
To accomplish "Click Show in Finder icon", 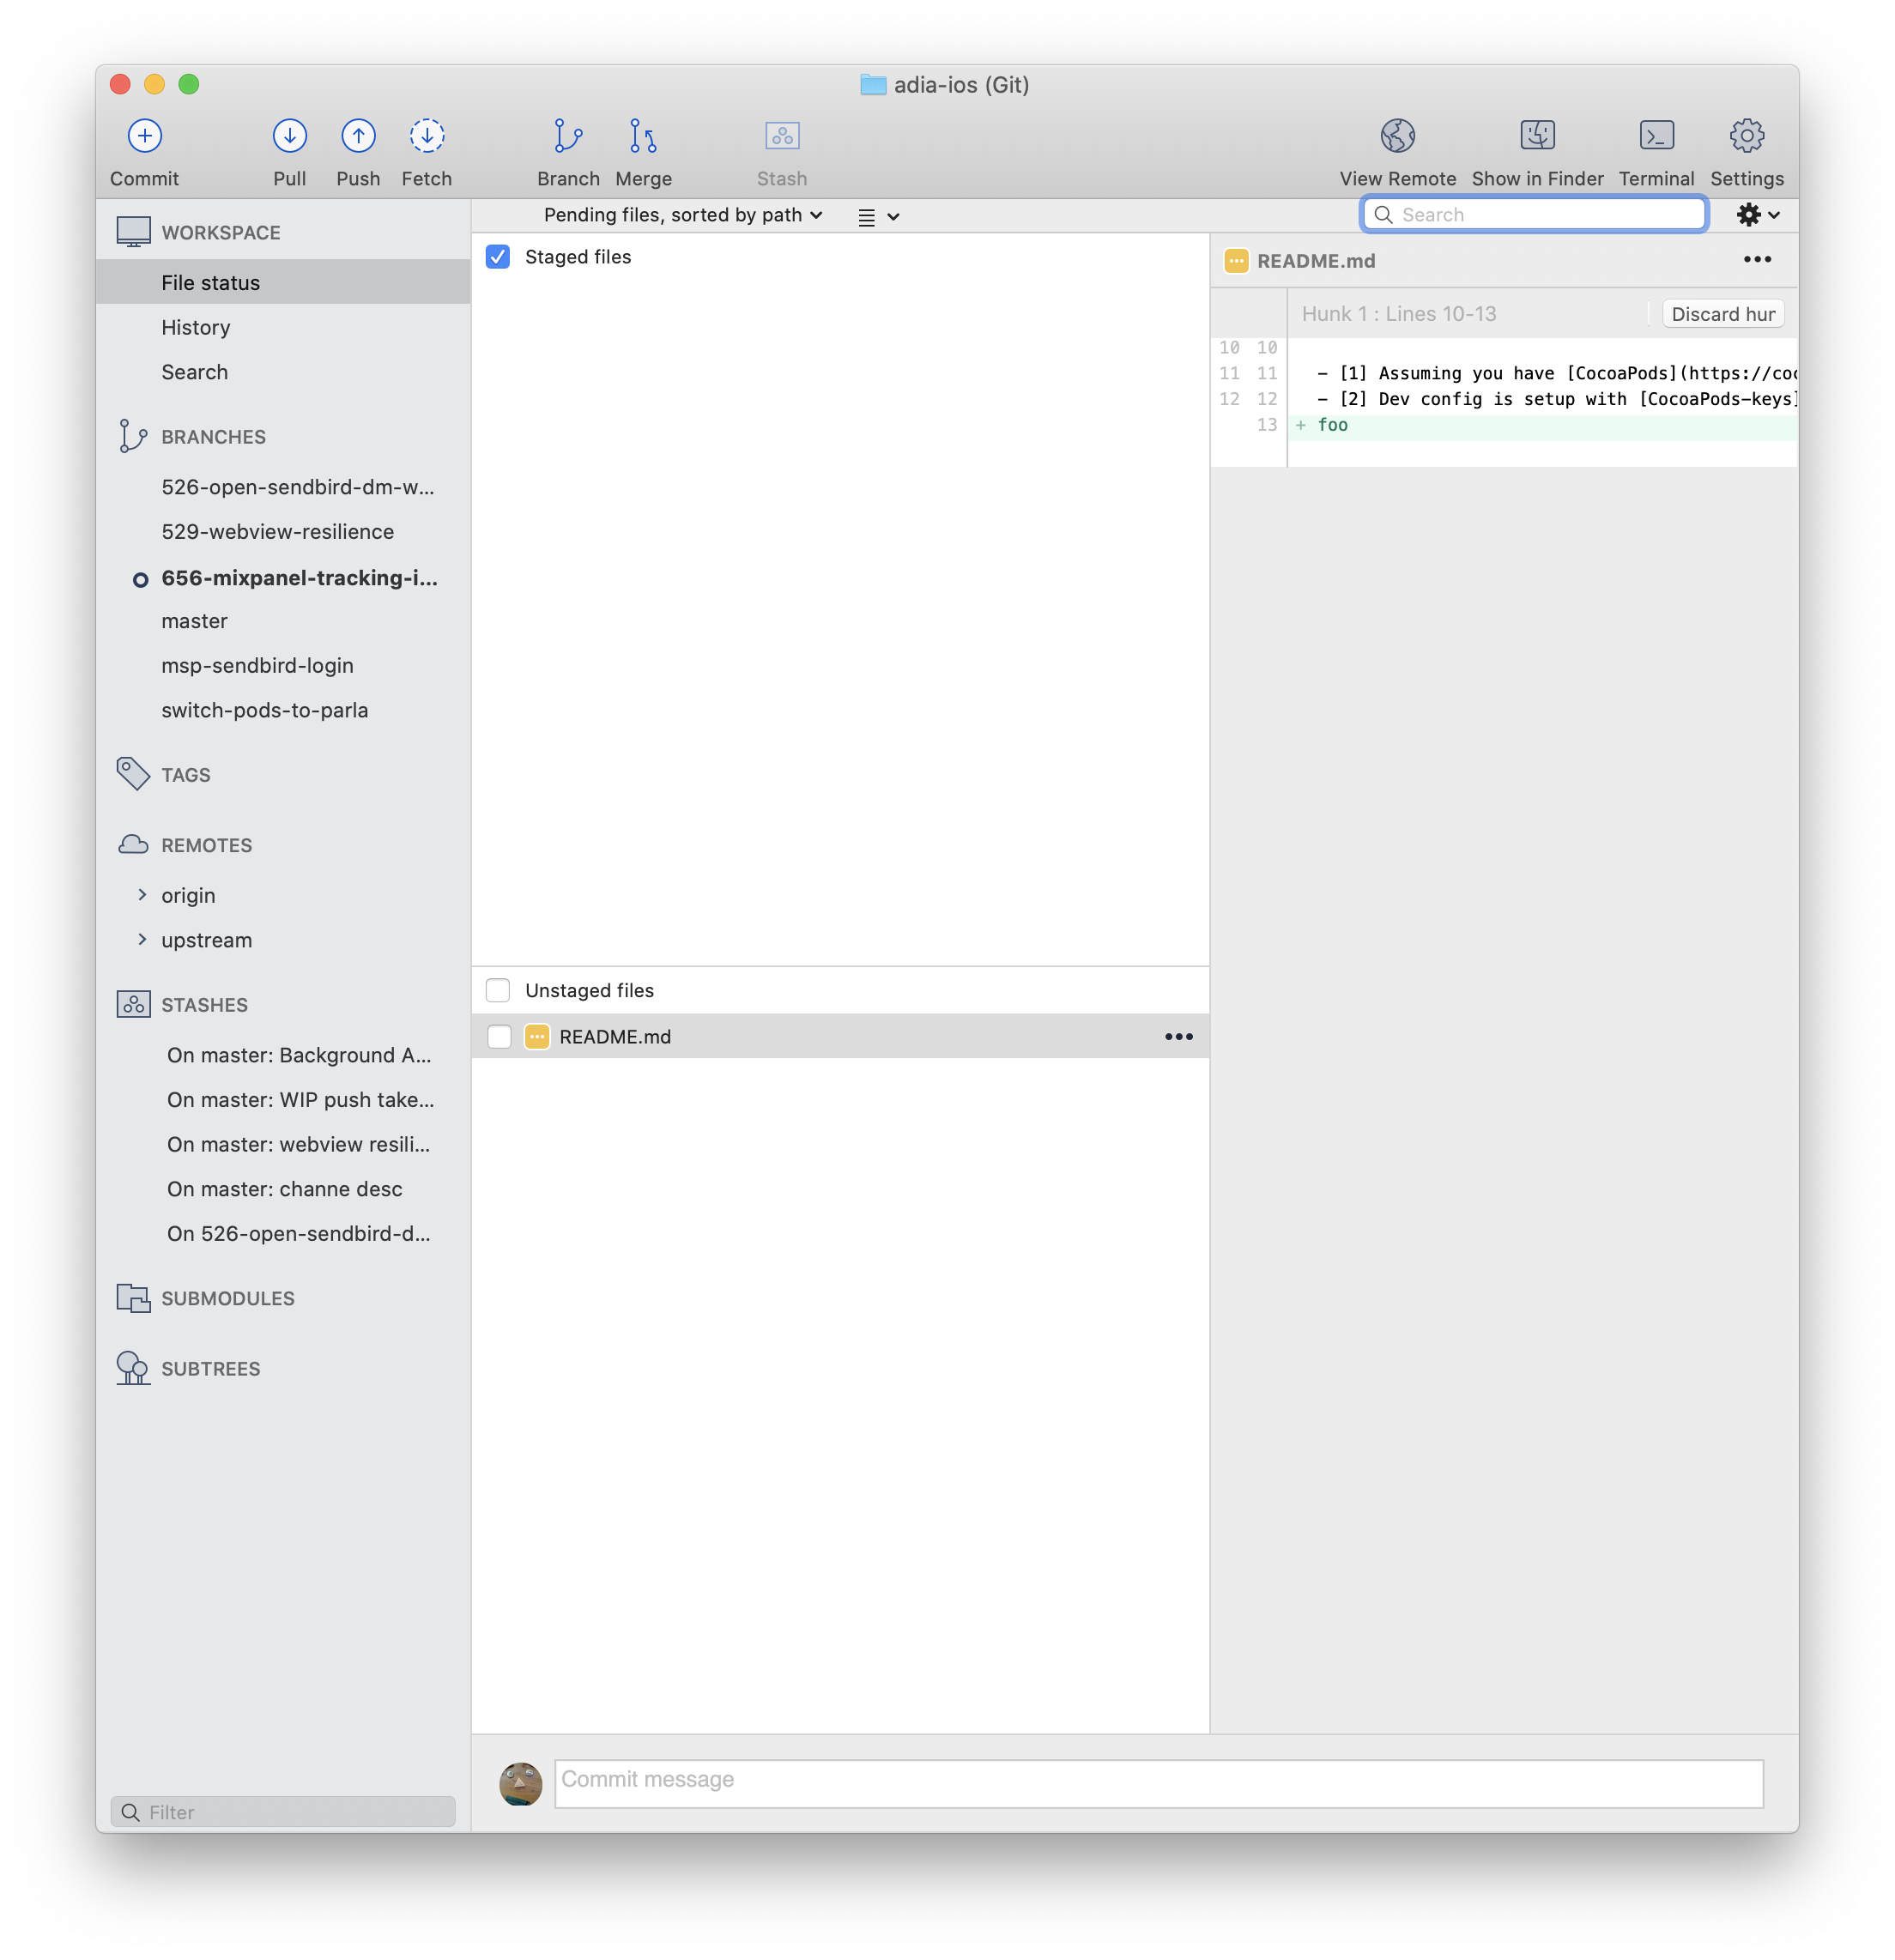I will [x=1537, y=135].
